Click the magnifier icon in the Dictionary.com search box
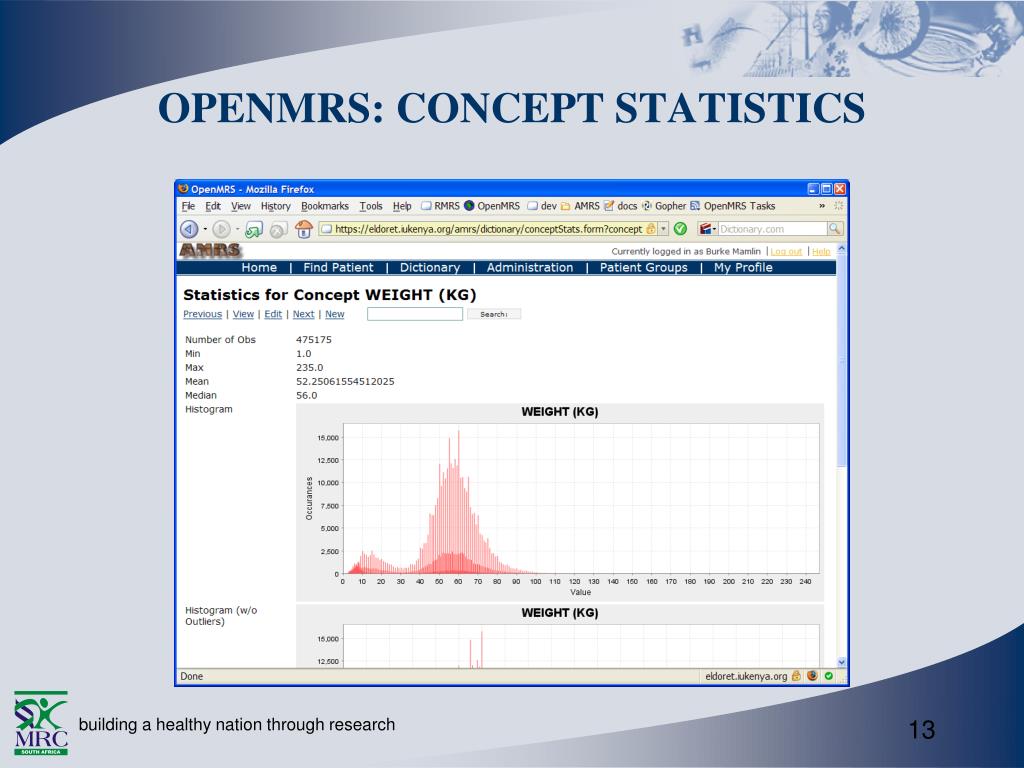 (834, 229)
